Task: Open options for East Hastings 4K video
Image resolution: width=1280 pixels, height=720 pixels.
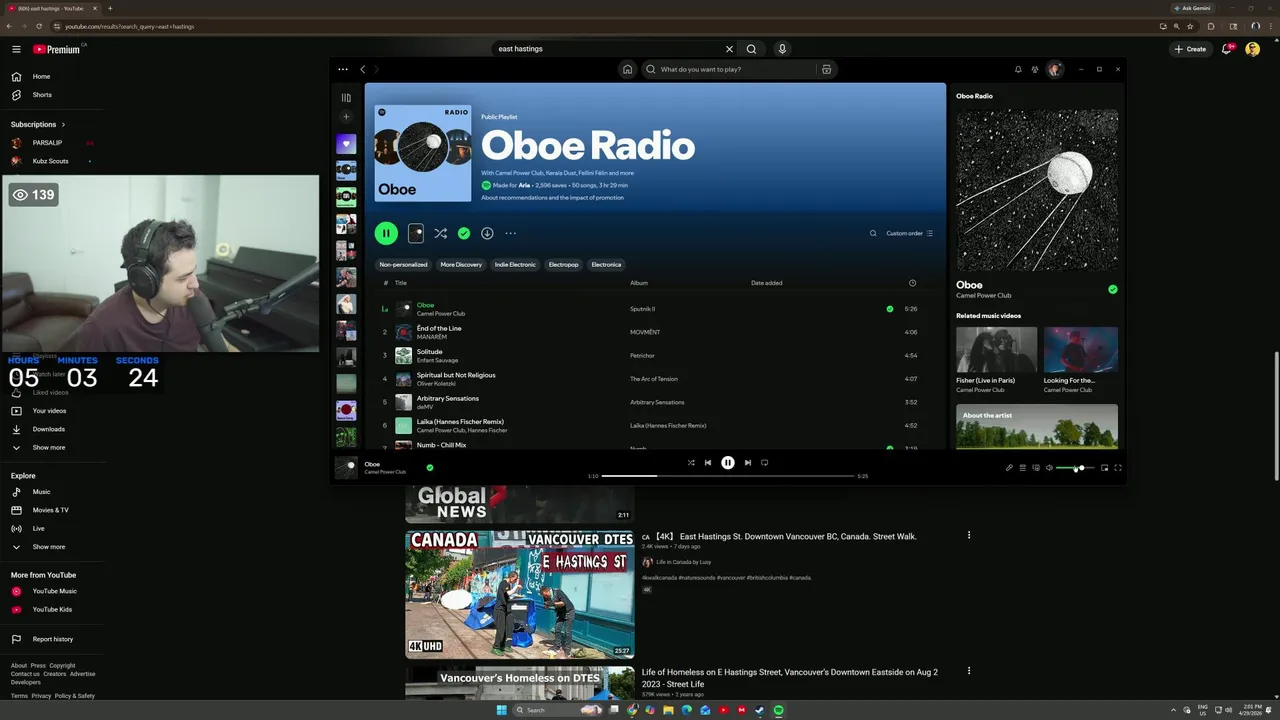Action: click(968, 535)
